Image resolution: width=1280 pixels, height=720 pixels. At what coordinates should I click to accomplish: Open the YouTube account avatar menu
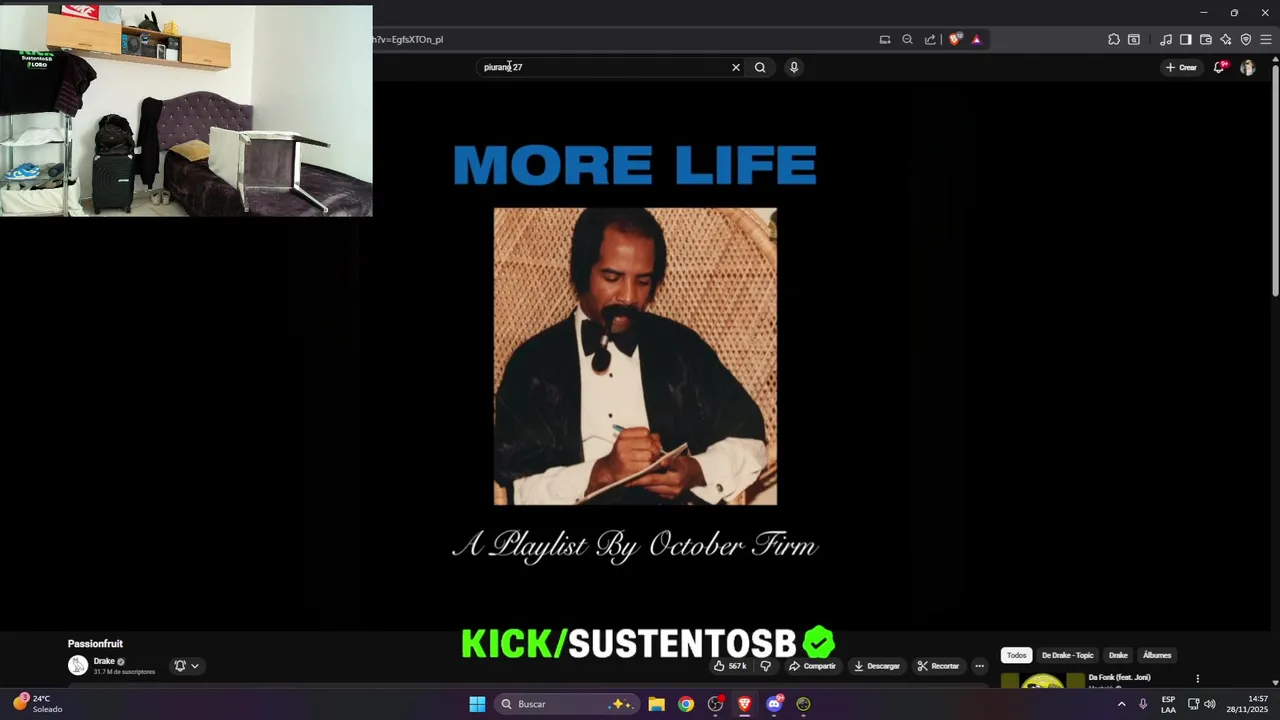(1248, 67)
